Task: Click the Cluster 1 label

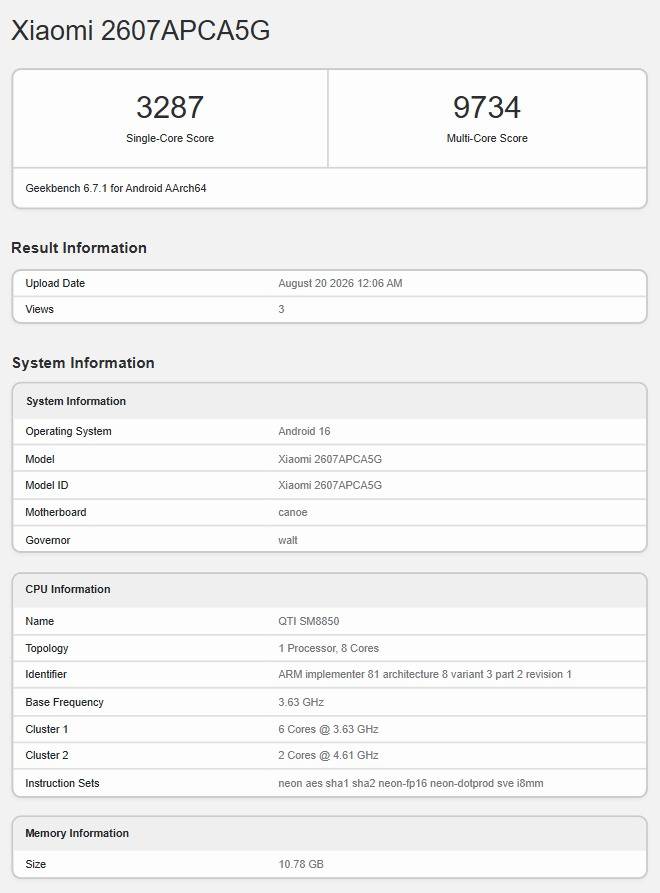Action: (x=47, y=729)
